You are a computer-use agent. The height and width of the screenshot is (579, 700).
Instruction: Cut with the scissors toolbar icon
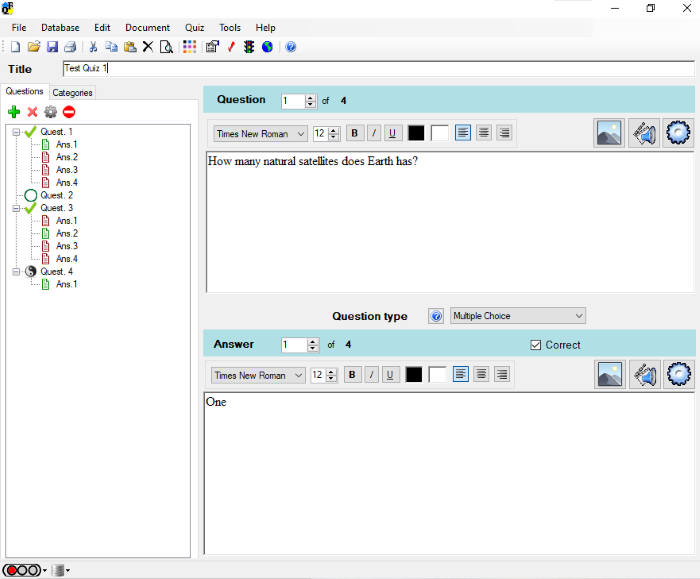[x=93, y=47]
